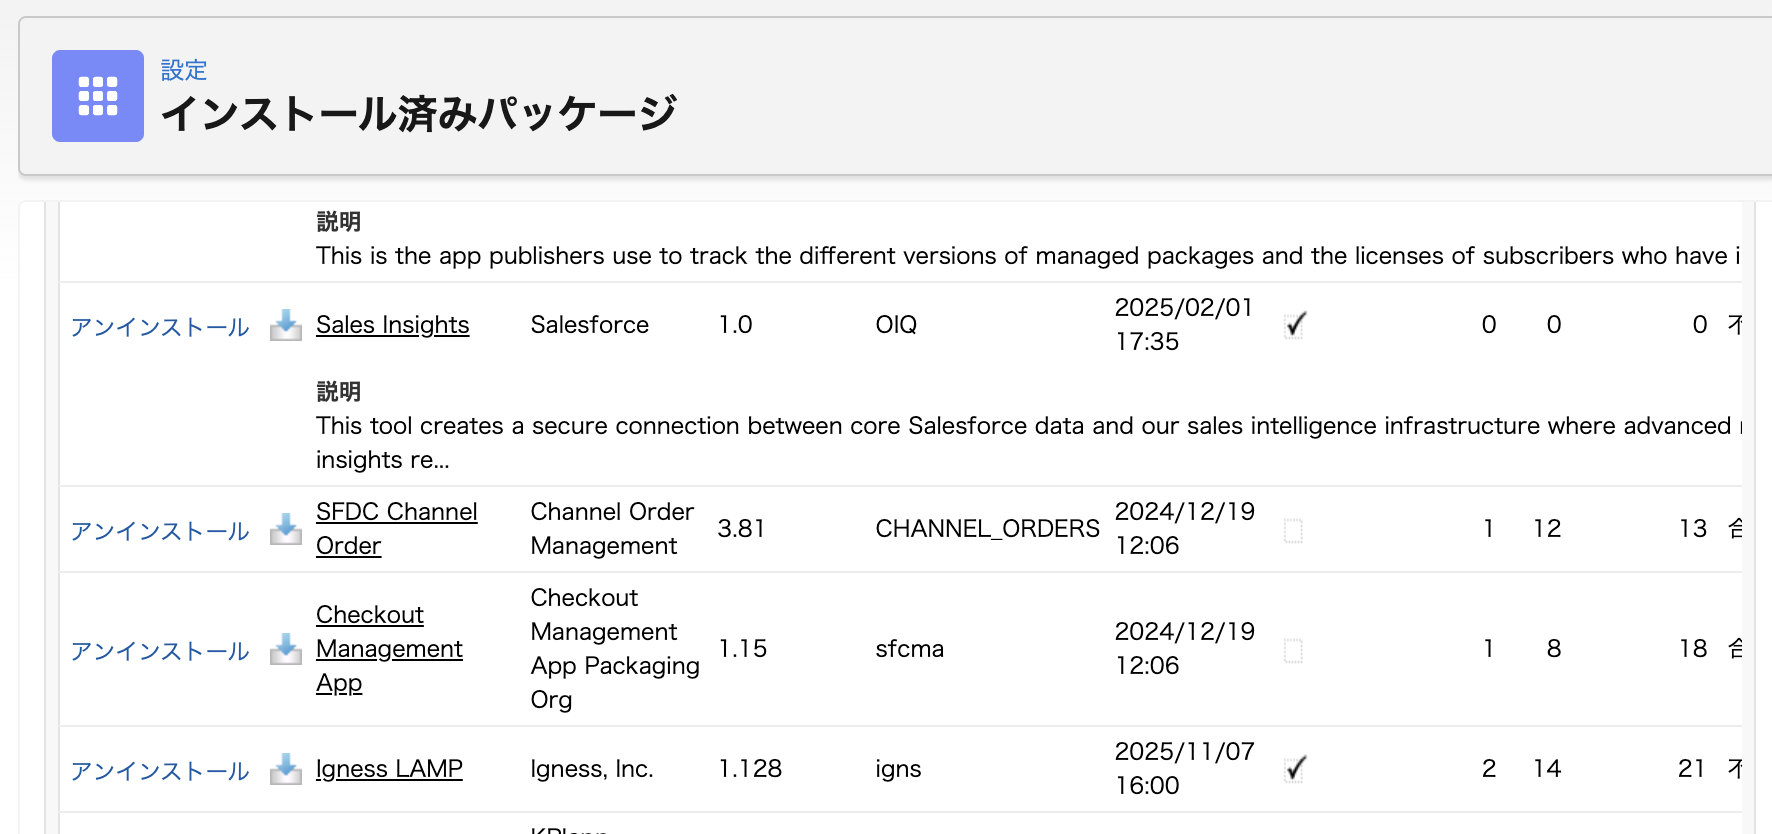Click download icon beside Igness LAMP
The width and height of the screenshot is (1772, 834).
point(286,769)
